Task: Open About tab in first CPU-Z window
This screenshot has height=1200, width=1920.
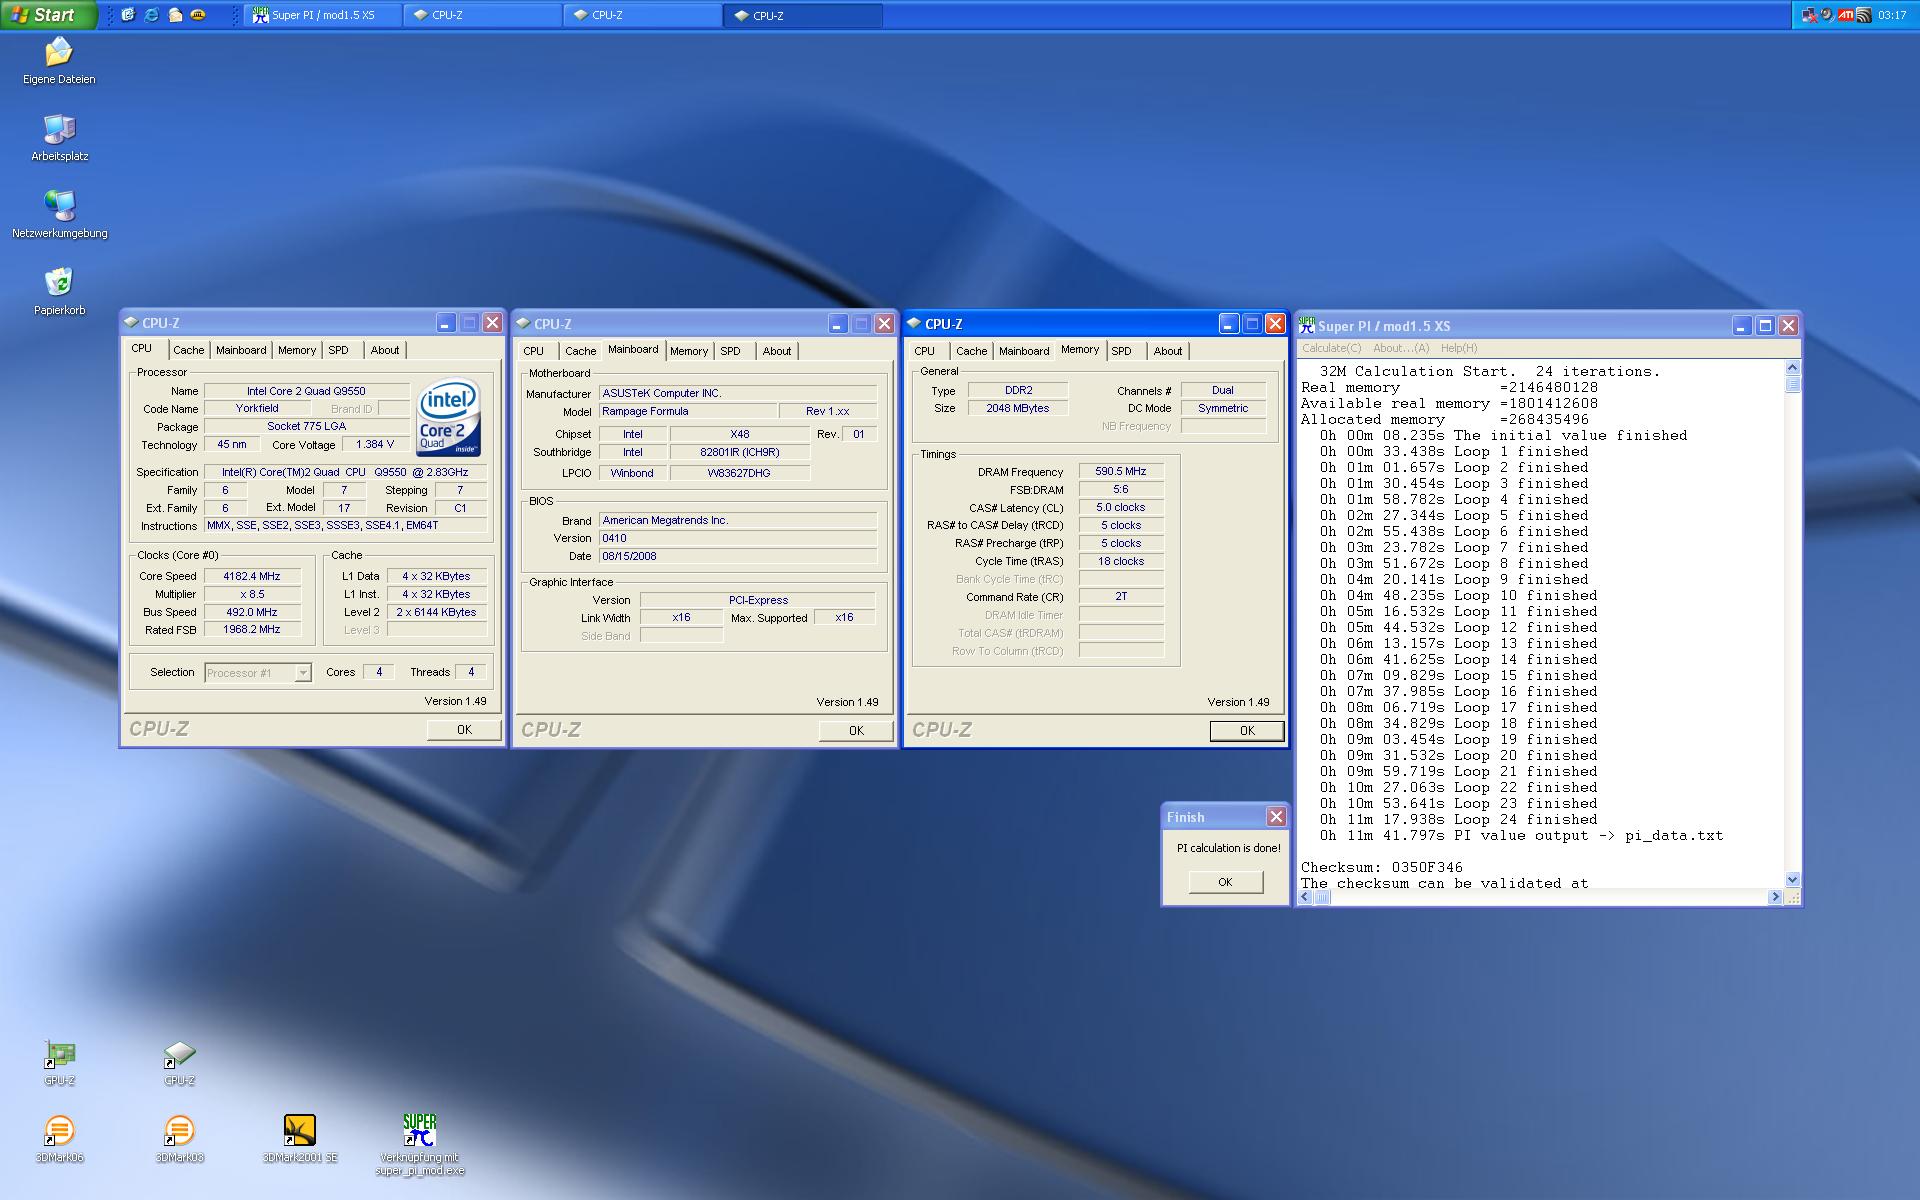Action: (x=385, y=350)
